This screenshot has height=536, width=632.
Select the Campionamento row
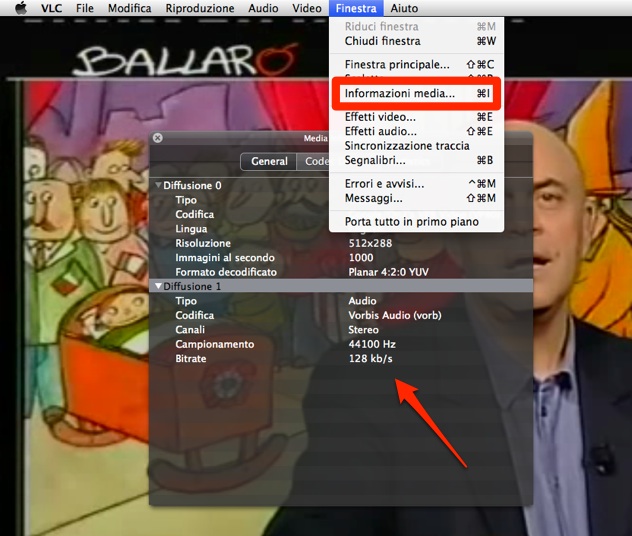pyautogui.click(x=341, y=344)
